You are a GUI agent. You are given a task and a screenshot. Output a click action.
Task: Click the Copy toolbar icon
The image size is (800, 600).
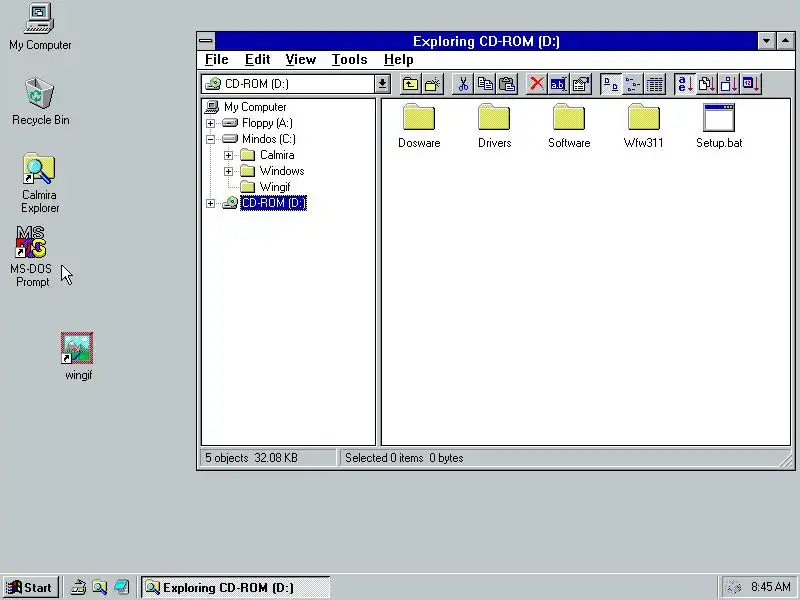485,84
